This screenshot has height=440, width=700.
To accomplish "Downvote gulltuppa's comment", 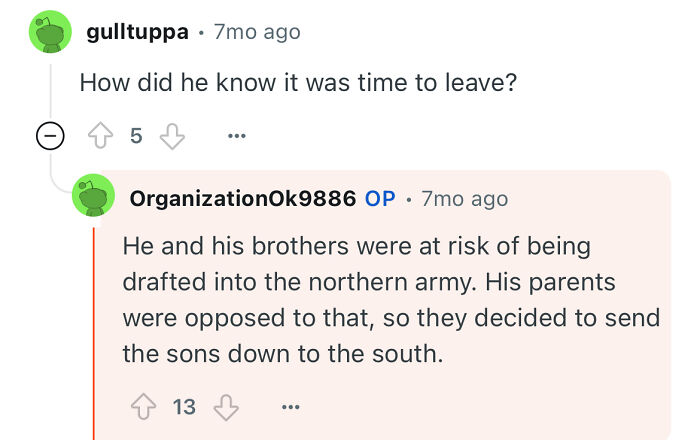I will [174, 137].
